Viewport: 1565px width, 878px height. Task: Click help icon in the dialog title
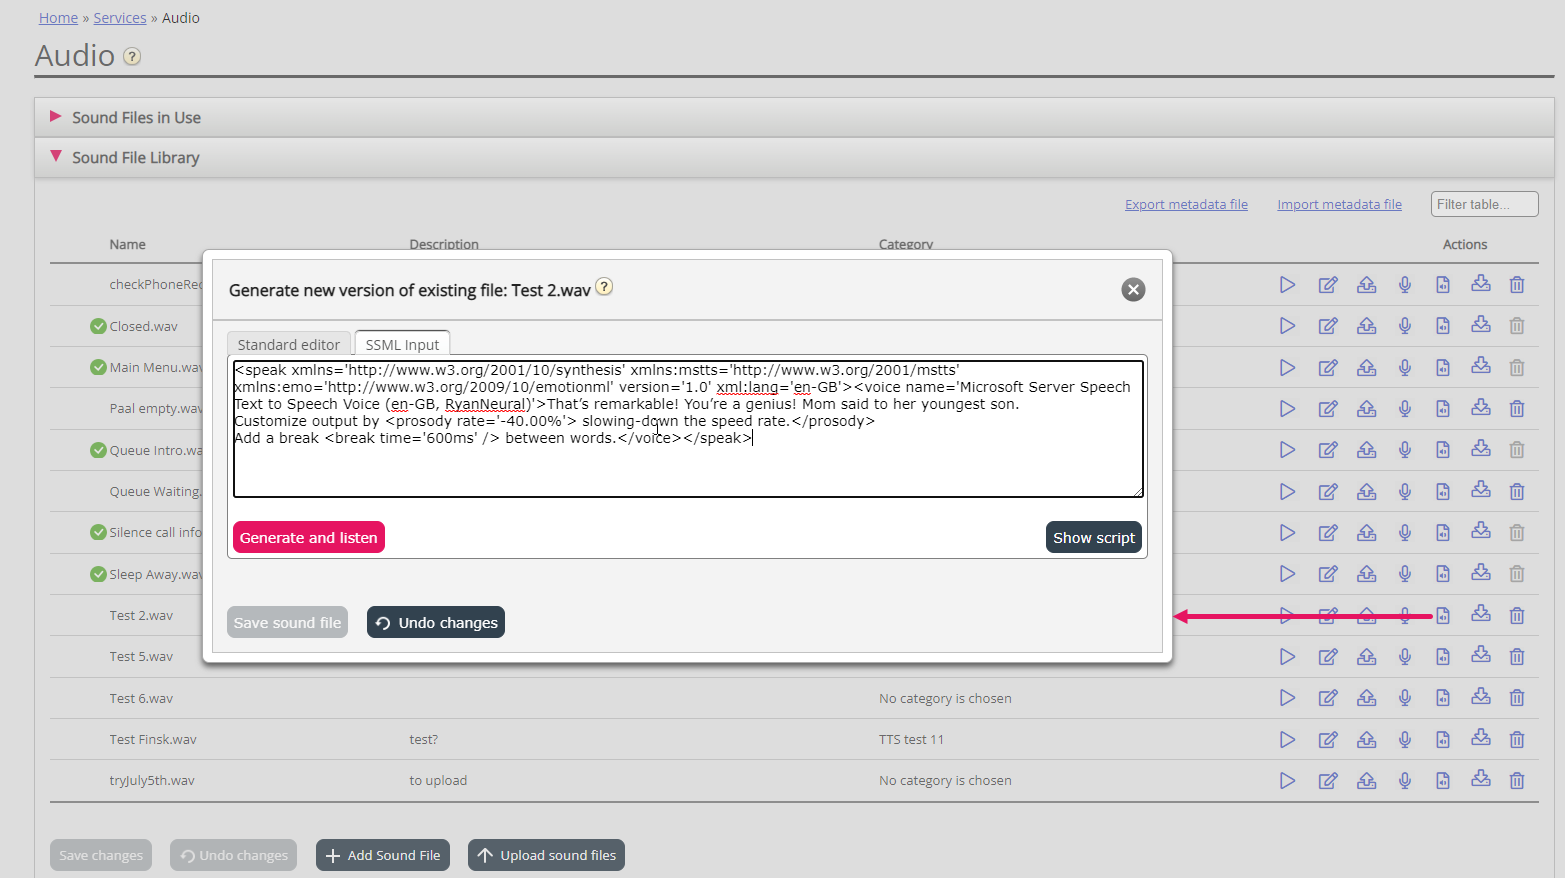tap(604, 287)
